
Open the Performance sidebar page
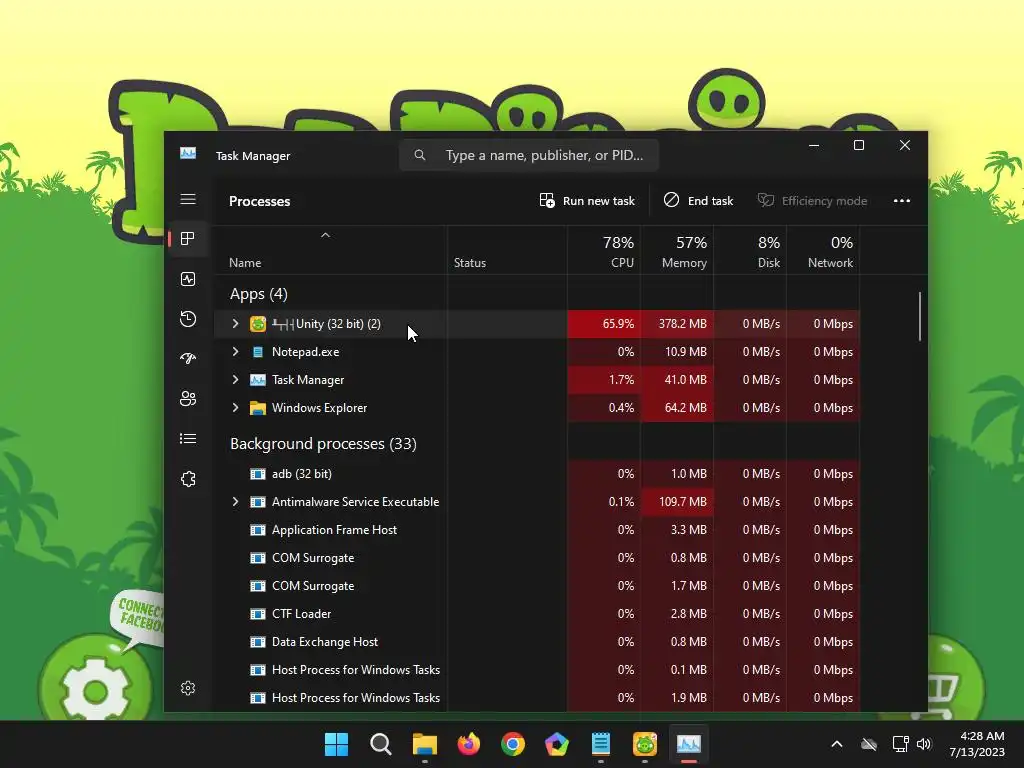(188, 280)
